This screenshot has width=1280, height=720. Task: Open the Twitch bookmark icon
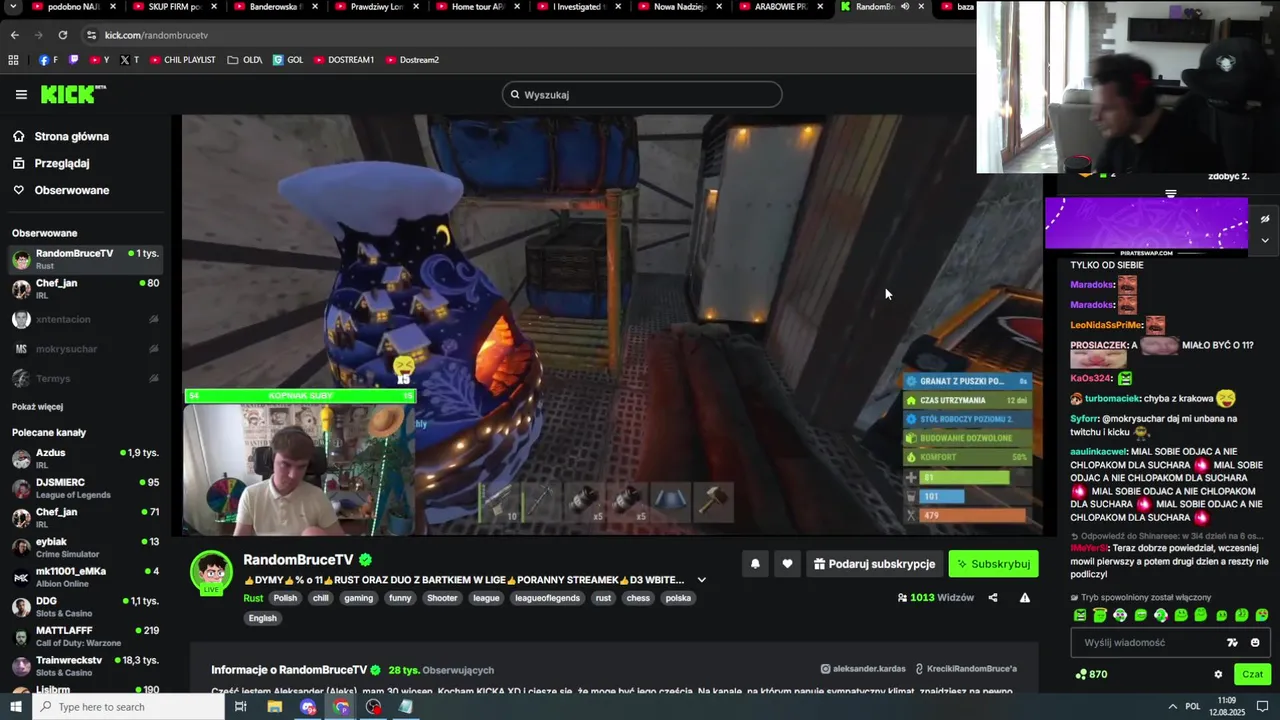73,60
